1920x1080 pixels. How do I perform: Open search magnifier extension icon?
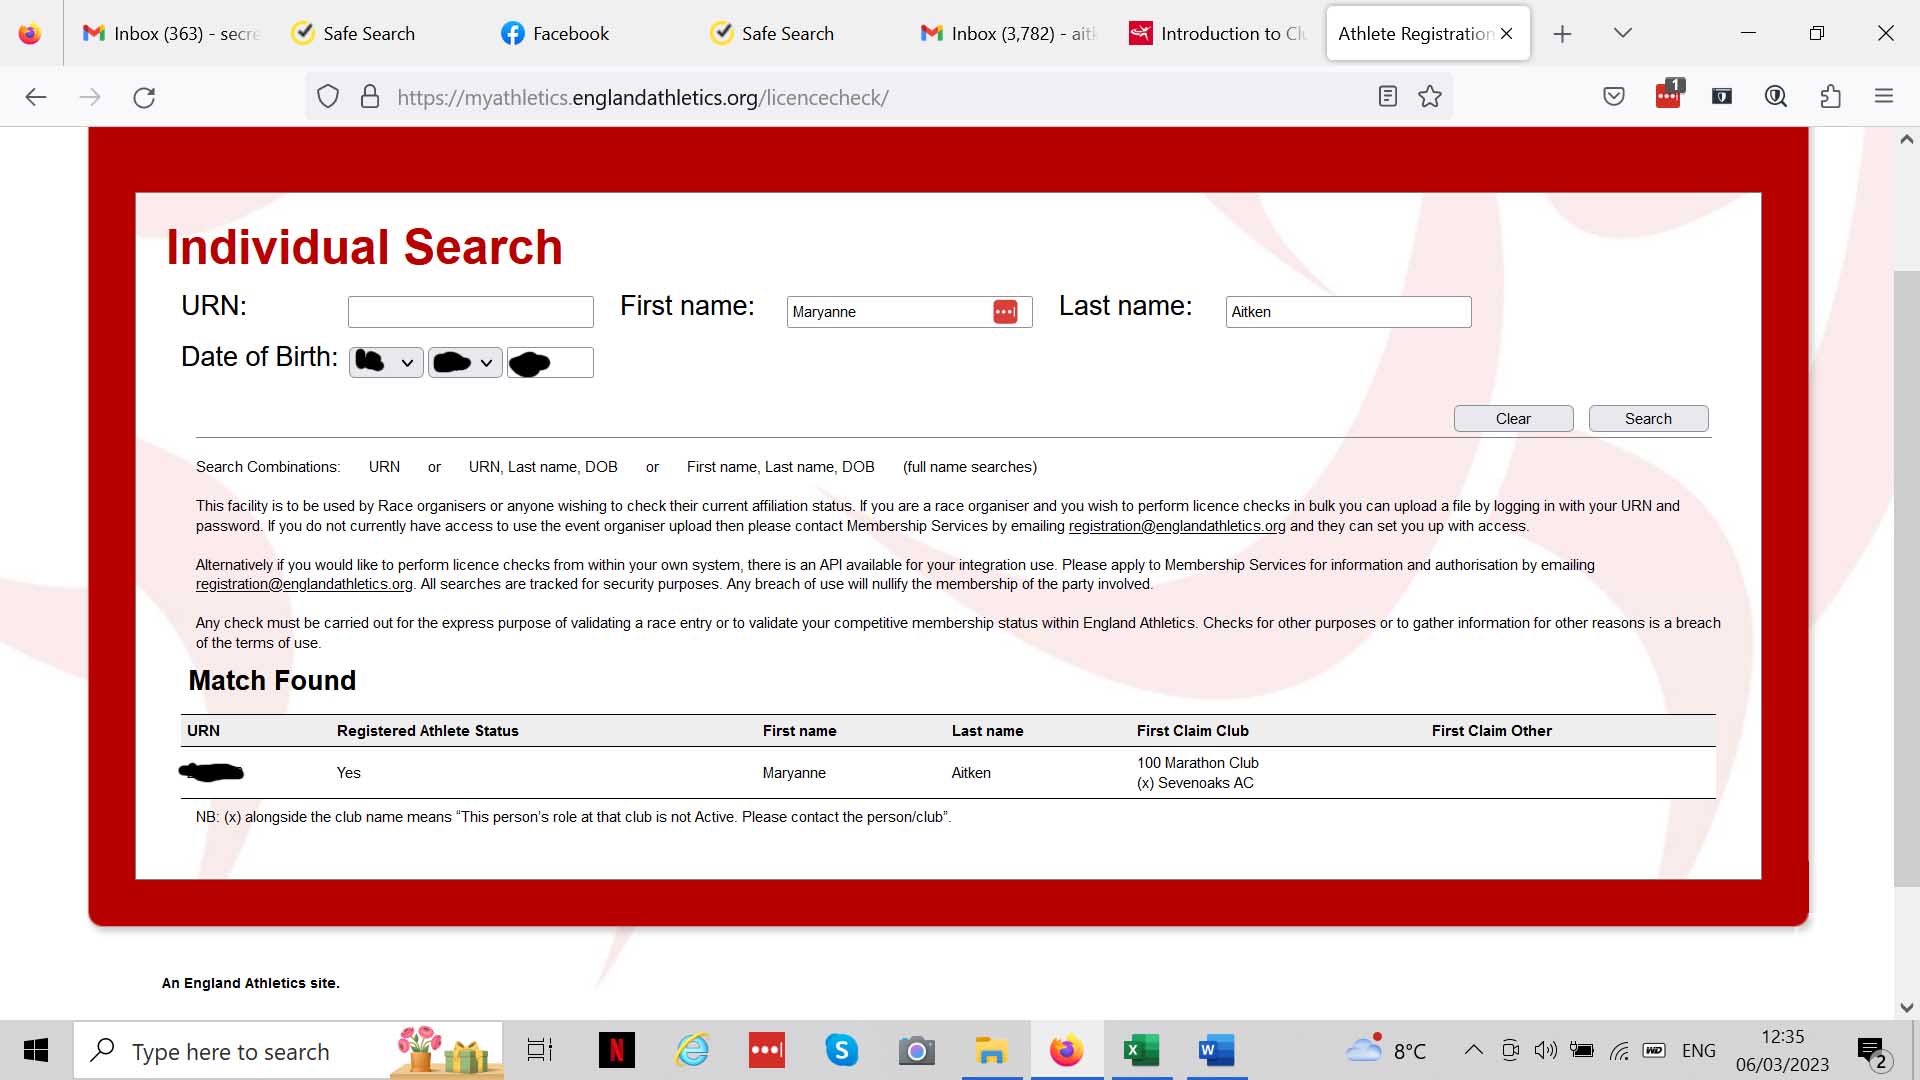(1776, 97)
